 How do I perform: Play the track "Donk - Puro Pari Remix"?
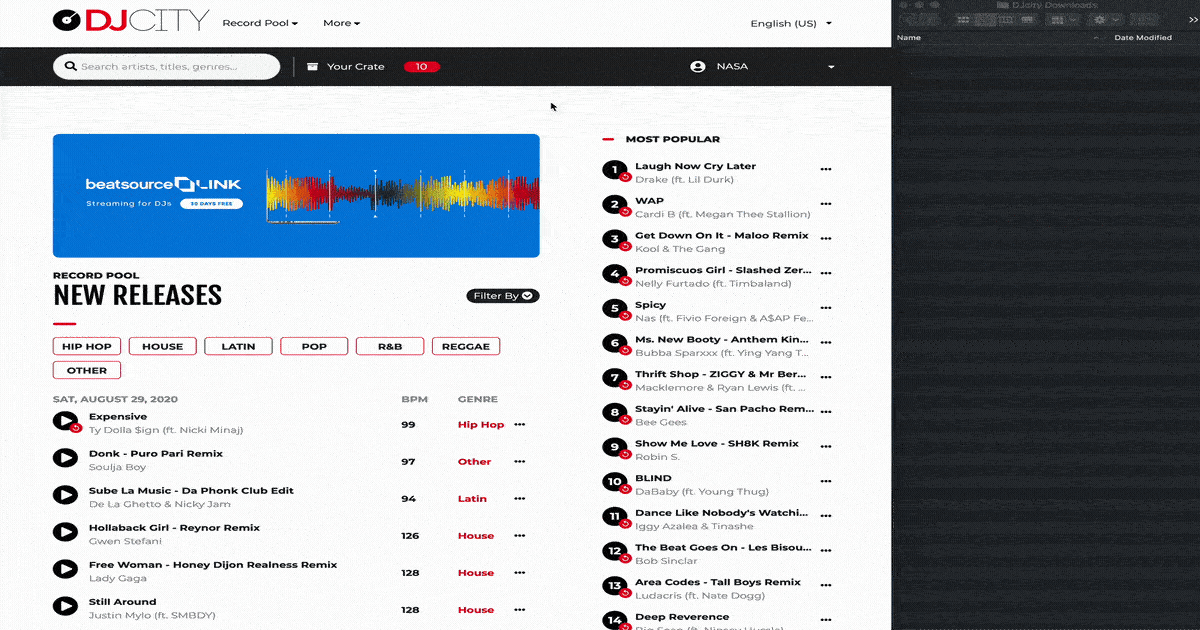(64, 457)
